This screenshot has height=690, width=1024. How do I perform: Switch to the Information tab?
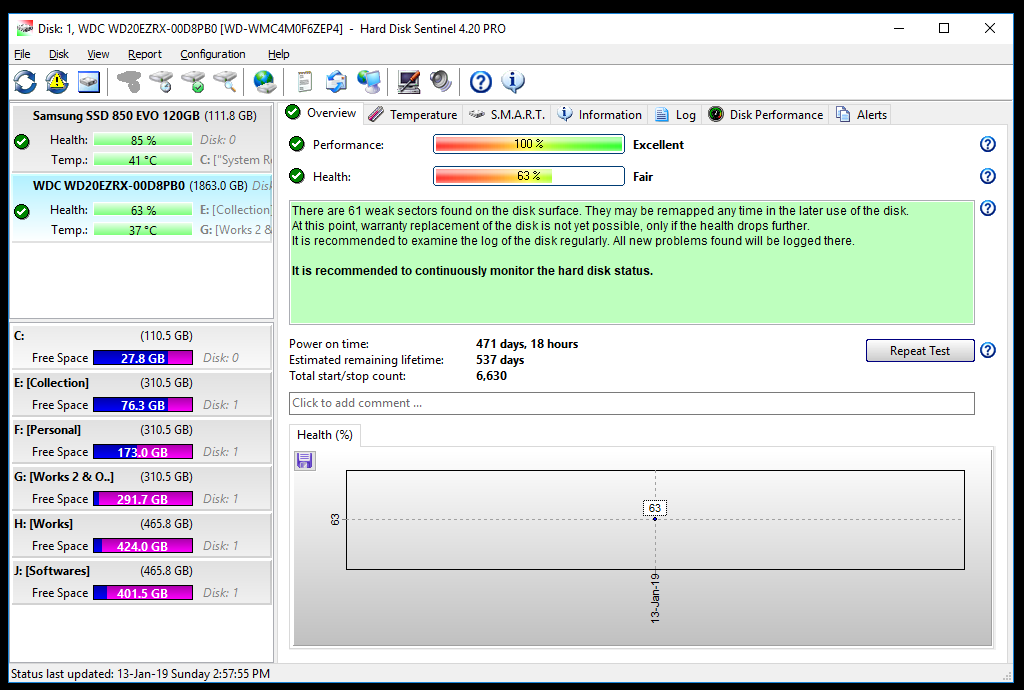[600, 115]
